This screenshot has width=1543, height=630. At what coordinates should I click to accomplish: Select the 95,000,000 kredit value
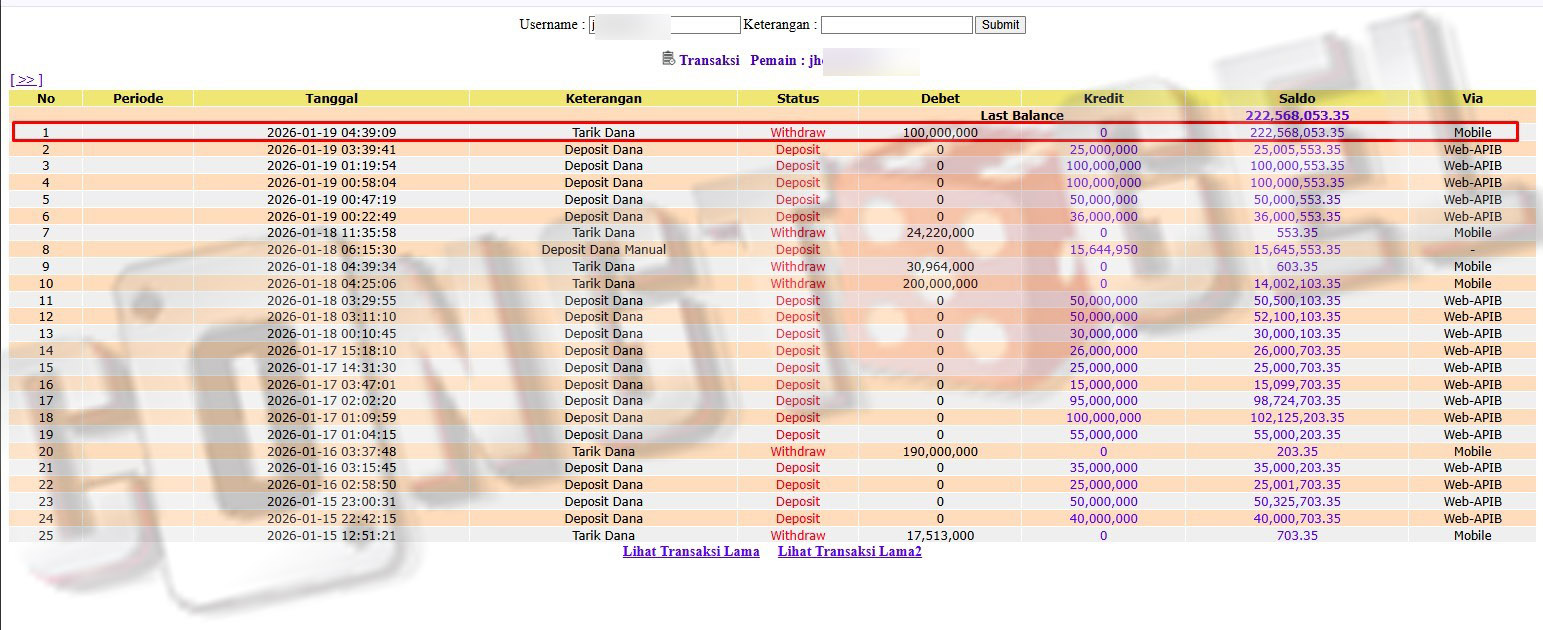pyautogui.click(x=1103, y=401)
